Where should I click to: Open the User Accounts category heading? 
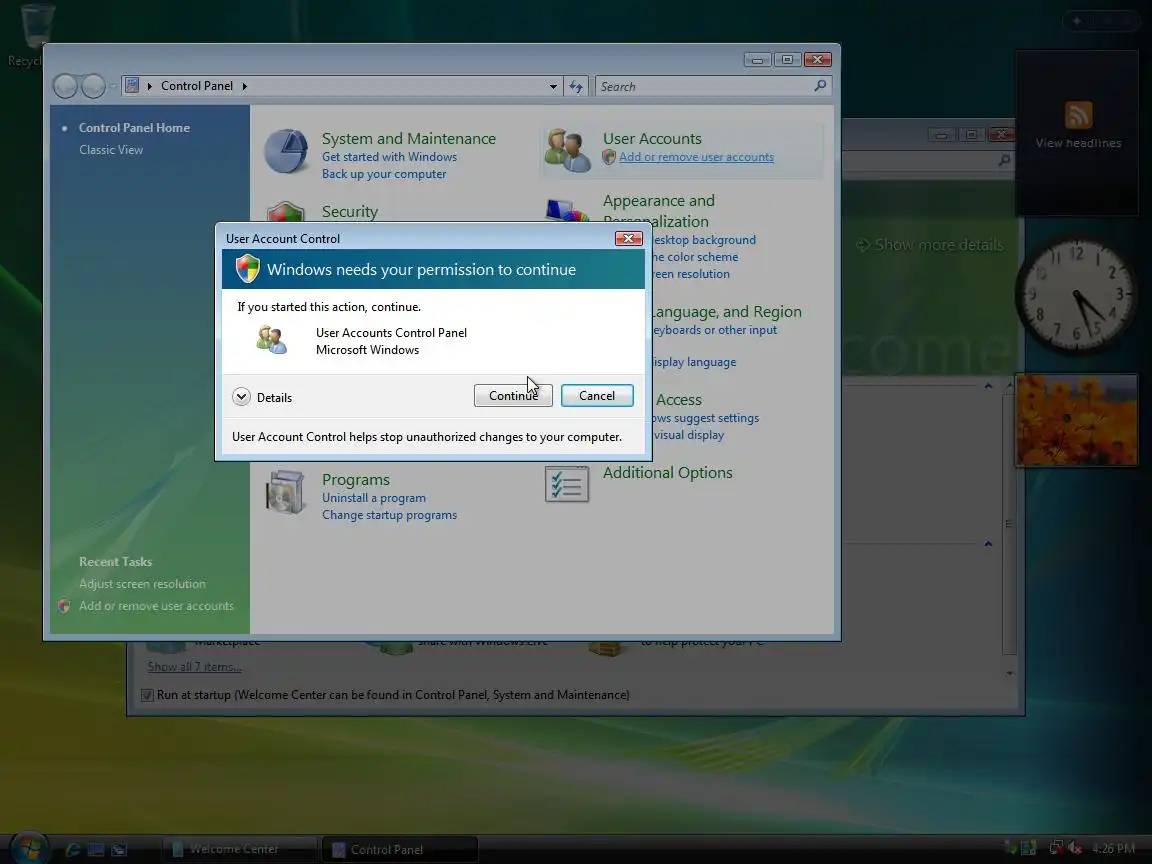pos(652,138)
